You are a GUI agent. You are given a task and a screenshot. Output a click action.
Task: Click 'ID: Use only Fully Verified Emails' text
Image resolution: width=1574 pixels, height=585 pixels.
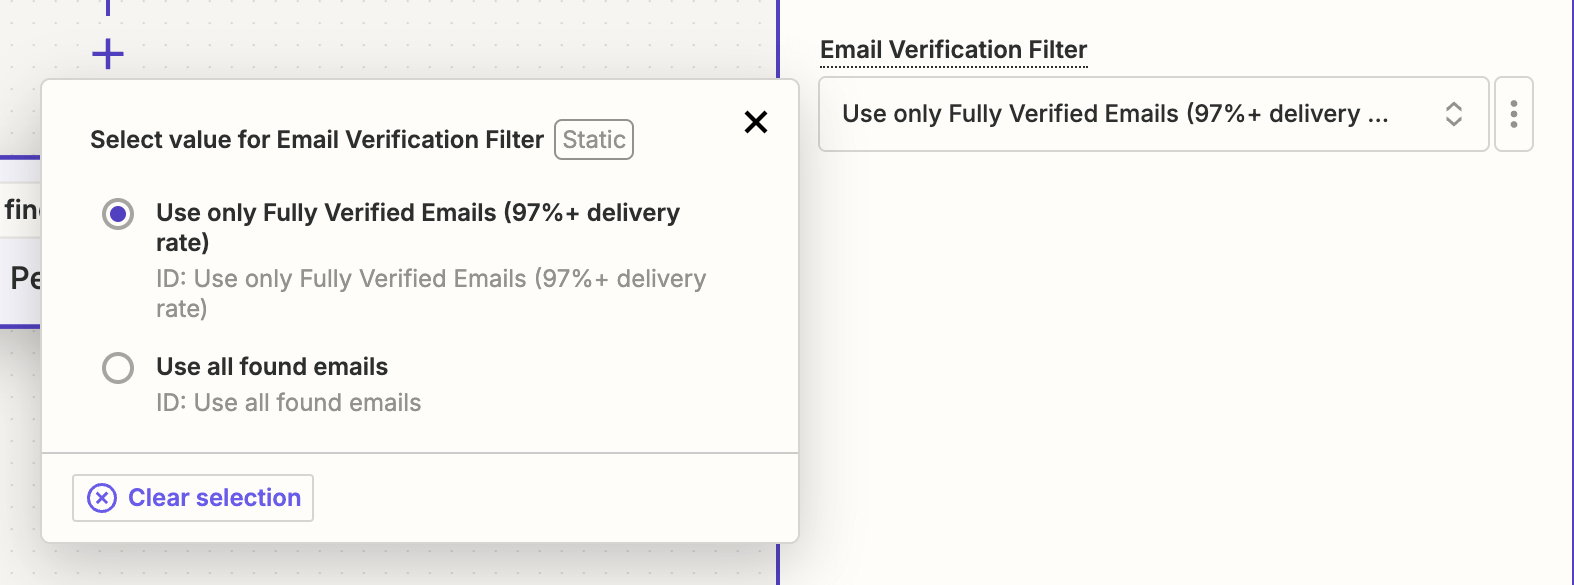(431, 293)
